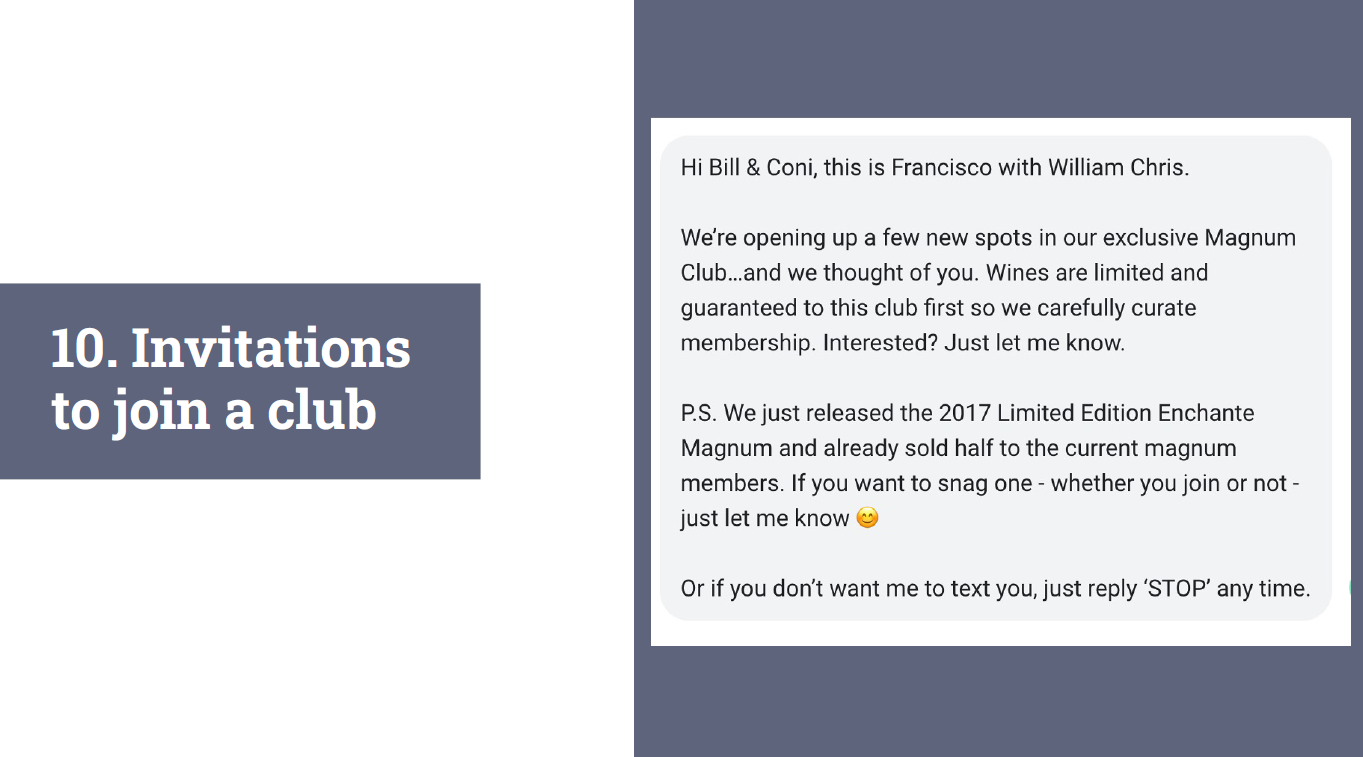Click the 'Or if you don't want me' line

(839, 588)
